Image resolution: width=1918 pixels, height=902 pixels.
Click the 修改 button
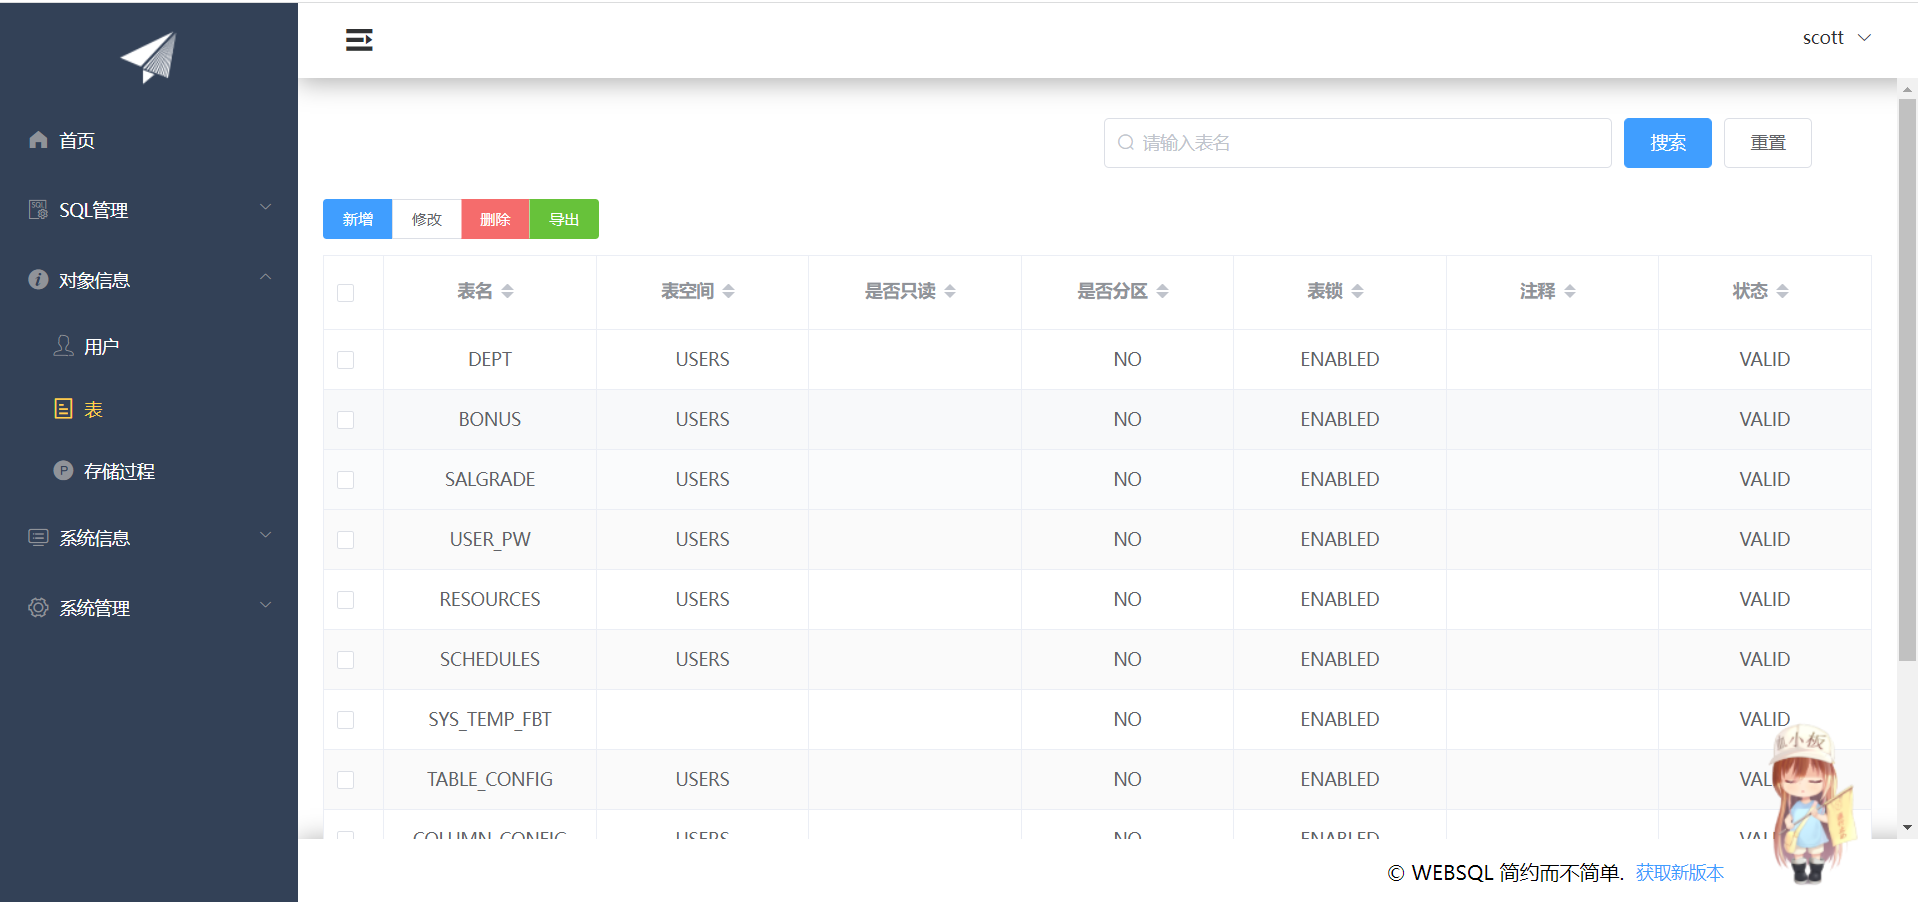click(x=427, y=219)
